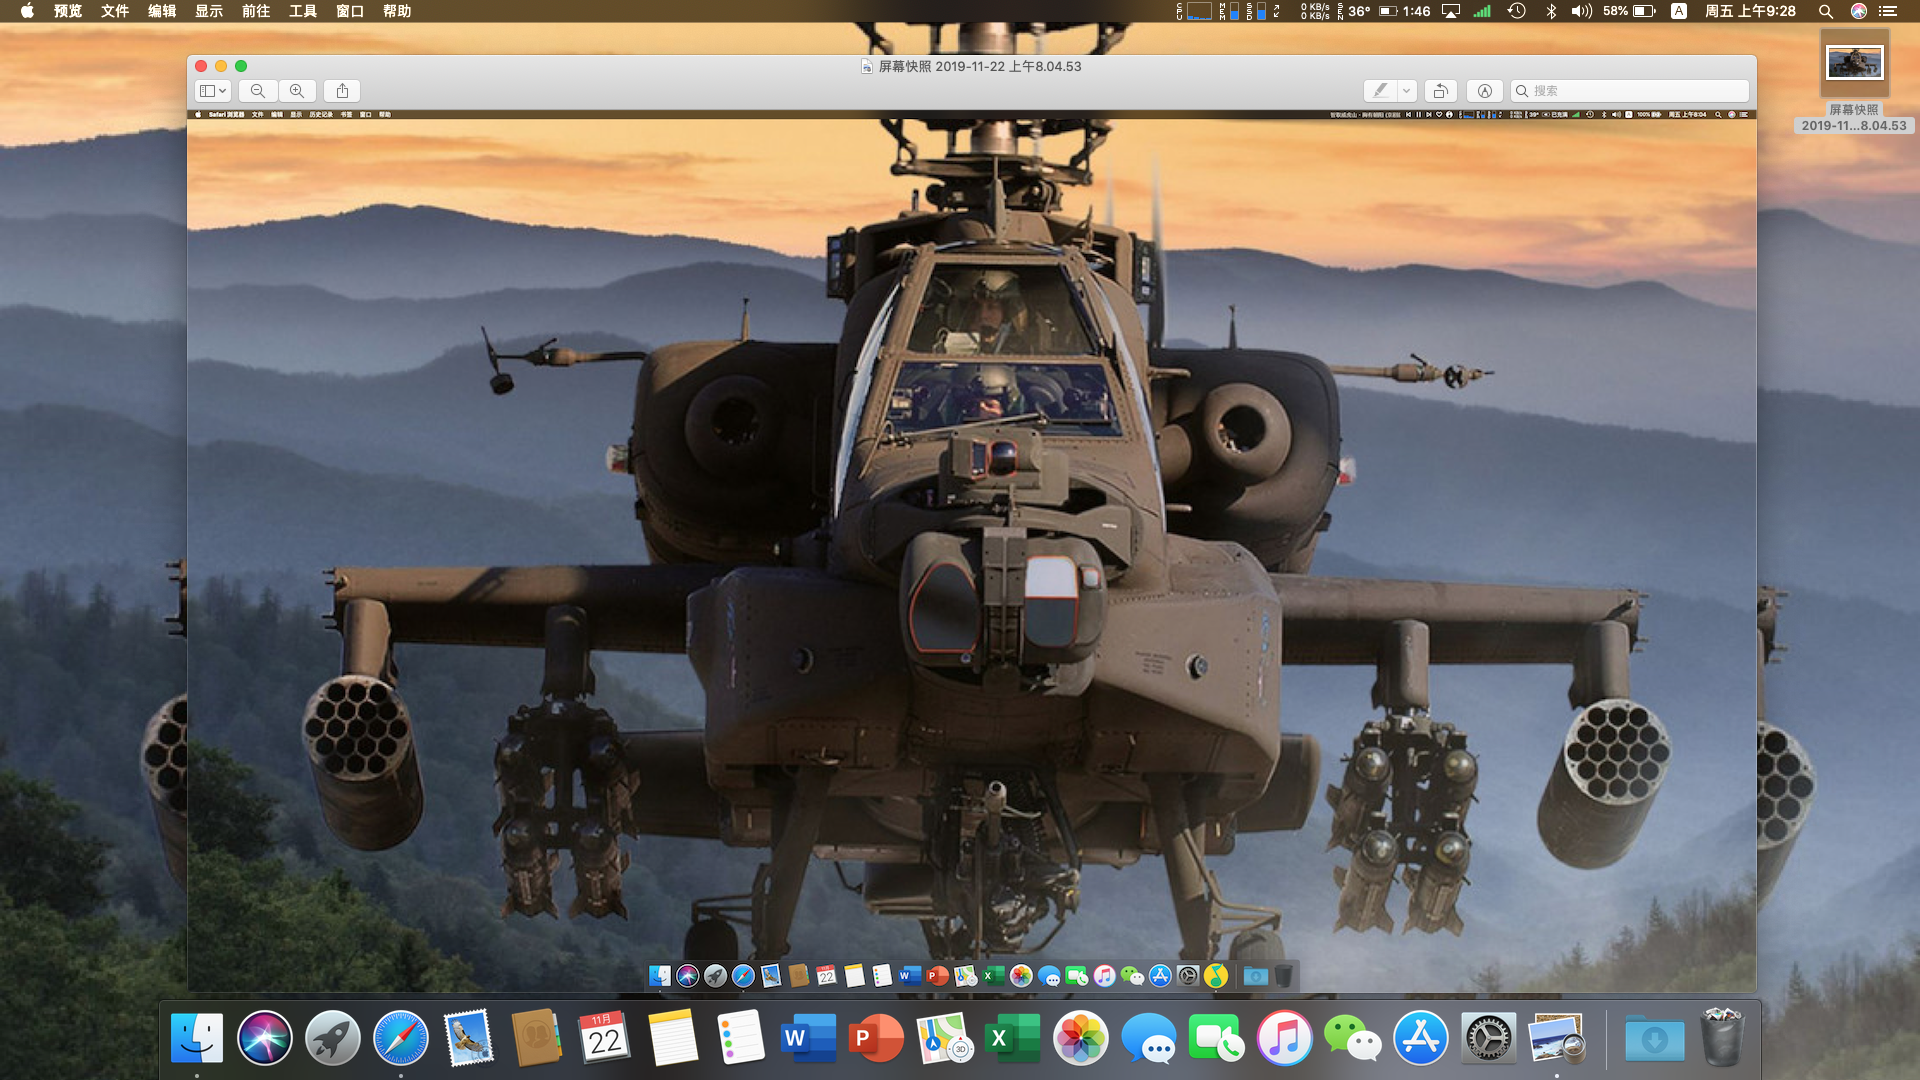Open the 预览 application menu
Viewport: 1920px width, 1080px height.
tap(68, 11)
